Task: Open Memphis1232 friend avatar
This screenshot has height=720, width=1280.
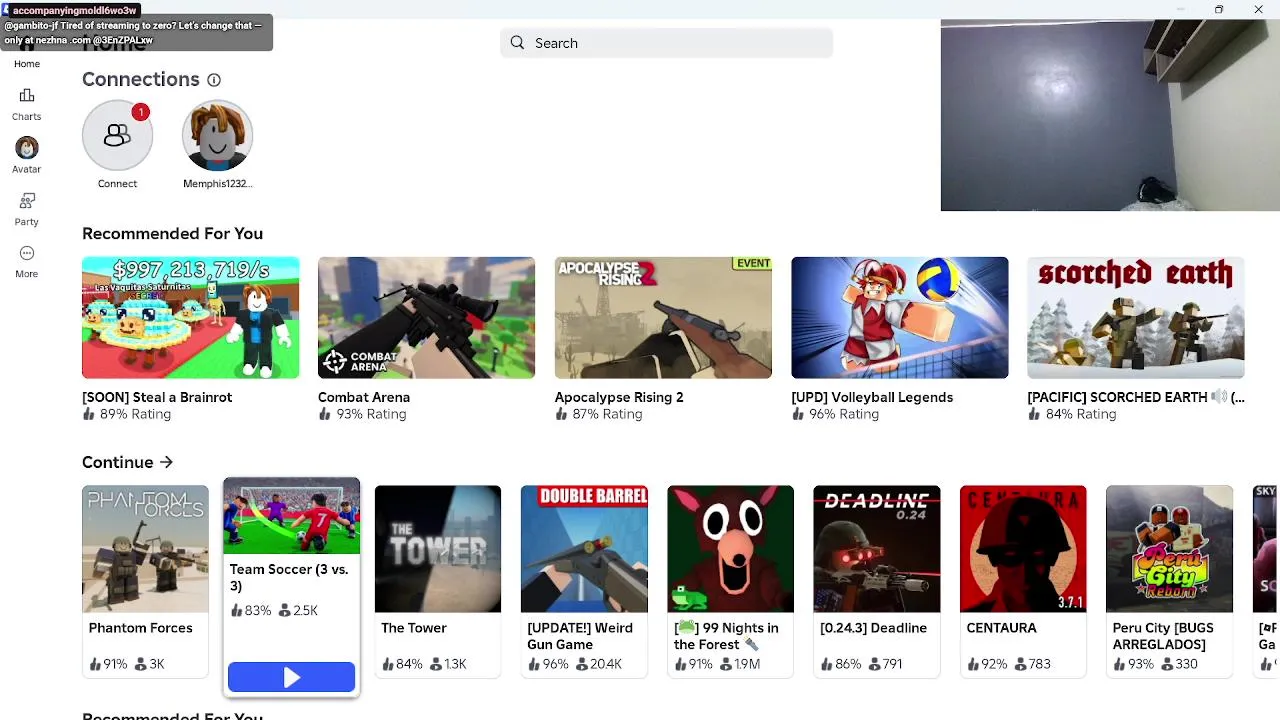Action: pyautogui.click(x=217, y=135)
